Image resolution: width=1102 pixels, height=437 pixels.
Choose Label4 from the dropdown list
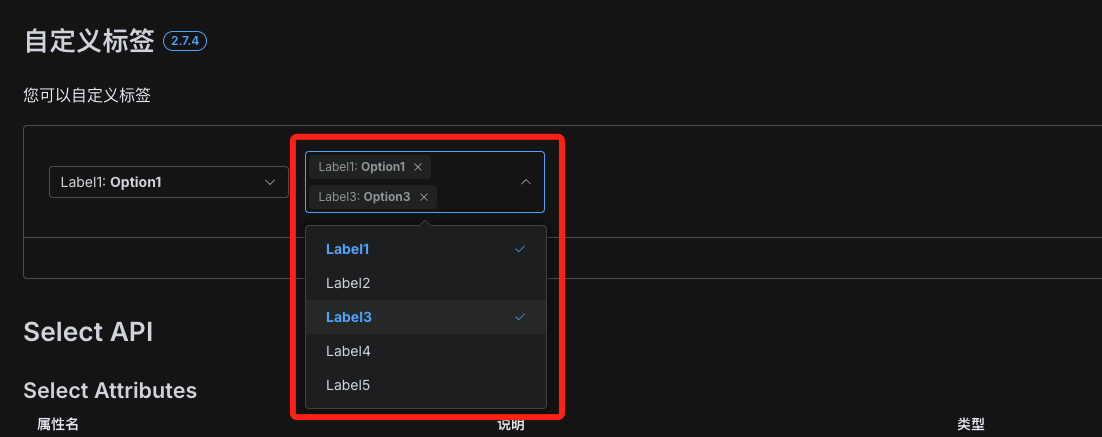426,351
